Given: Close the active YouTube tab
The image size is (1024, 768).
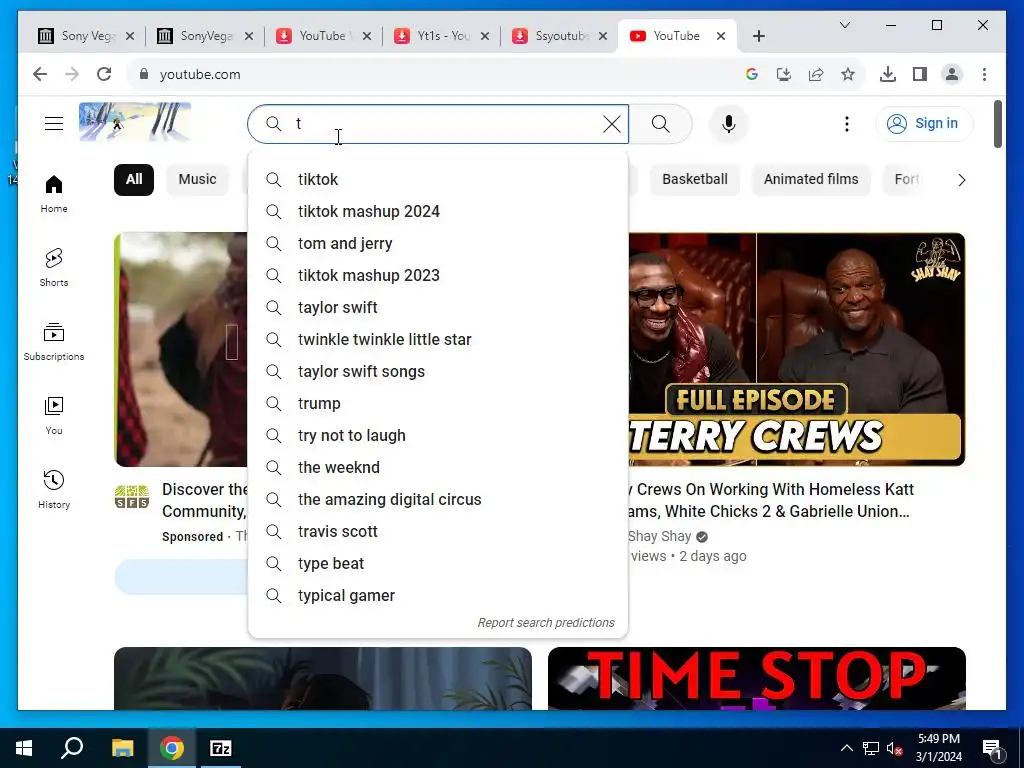Looking at the screenshot, I should (x=721, y=36).
